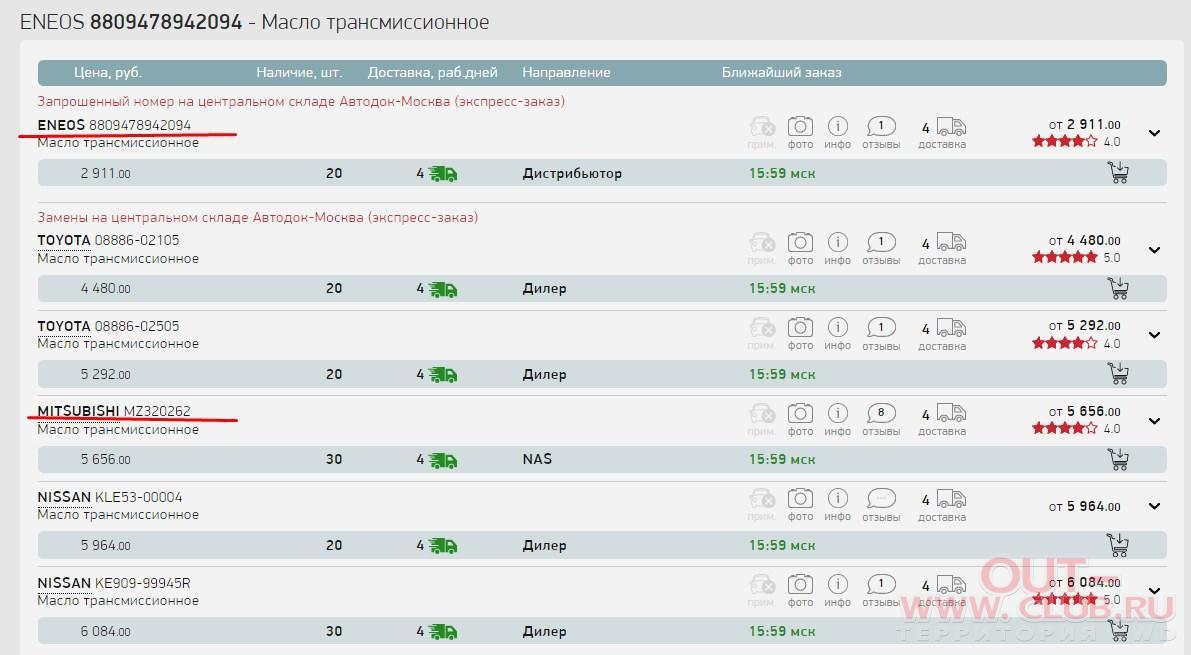The height and width of the screenshot is (655, 1191).
Task: Sort by 'Цена, руб.' column header
Action: 108,73
